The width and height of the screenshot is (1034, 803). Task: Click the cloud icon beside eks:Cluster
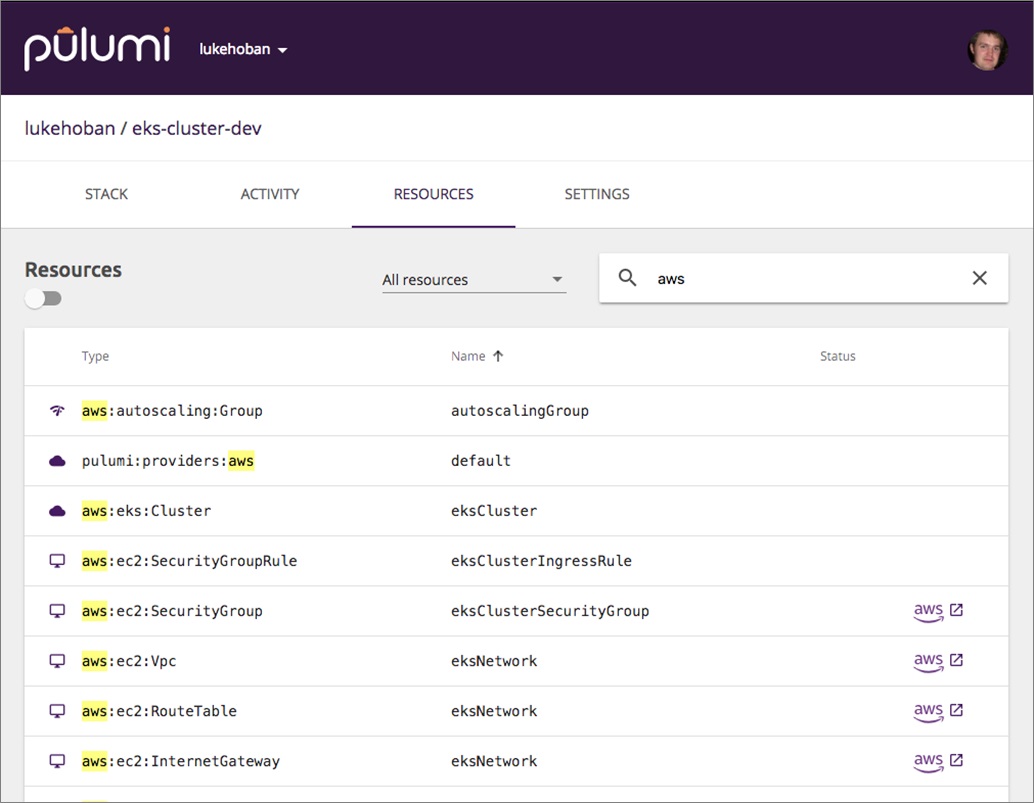[57, 511]
